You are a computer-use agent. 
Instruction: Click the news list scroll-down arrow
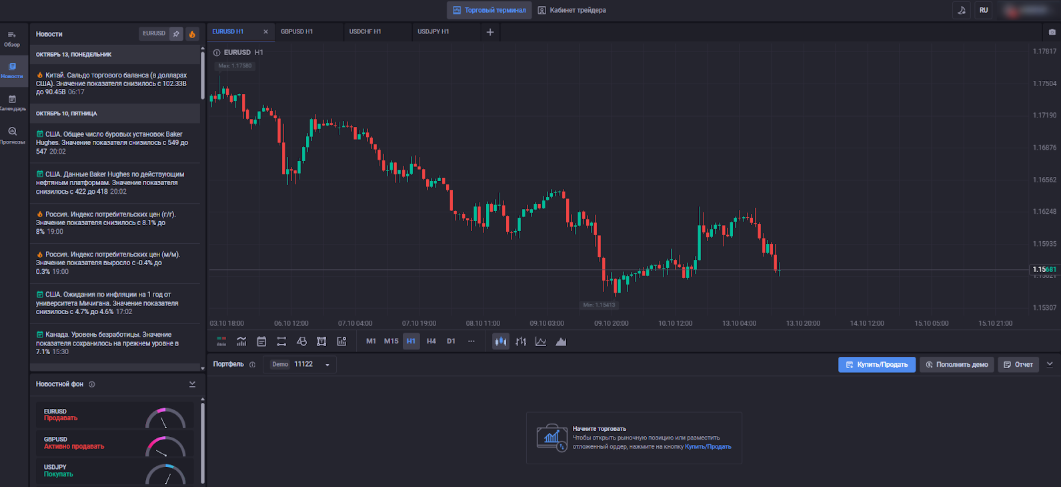pos(202,369)
